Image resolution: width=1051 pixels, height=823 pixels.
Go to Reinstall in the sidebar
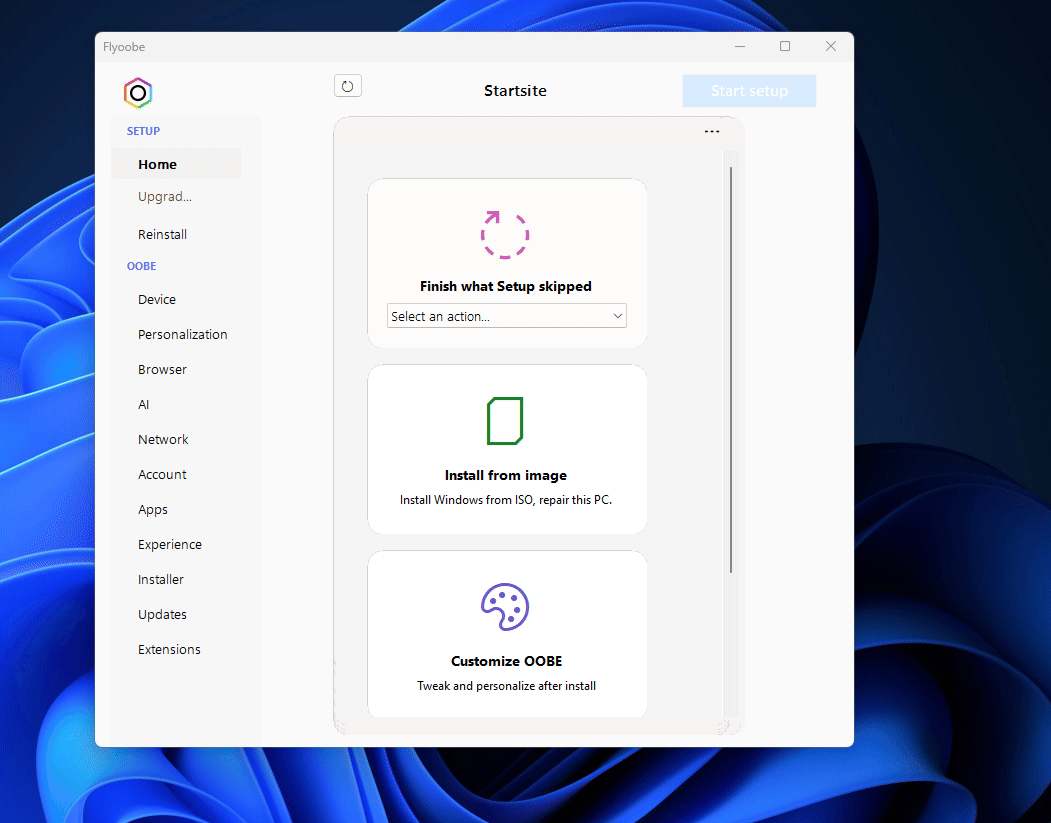click(x=163, y=234)
